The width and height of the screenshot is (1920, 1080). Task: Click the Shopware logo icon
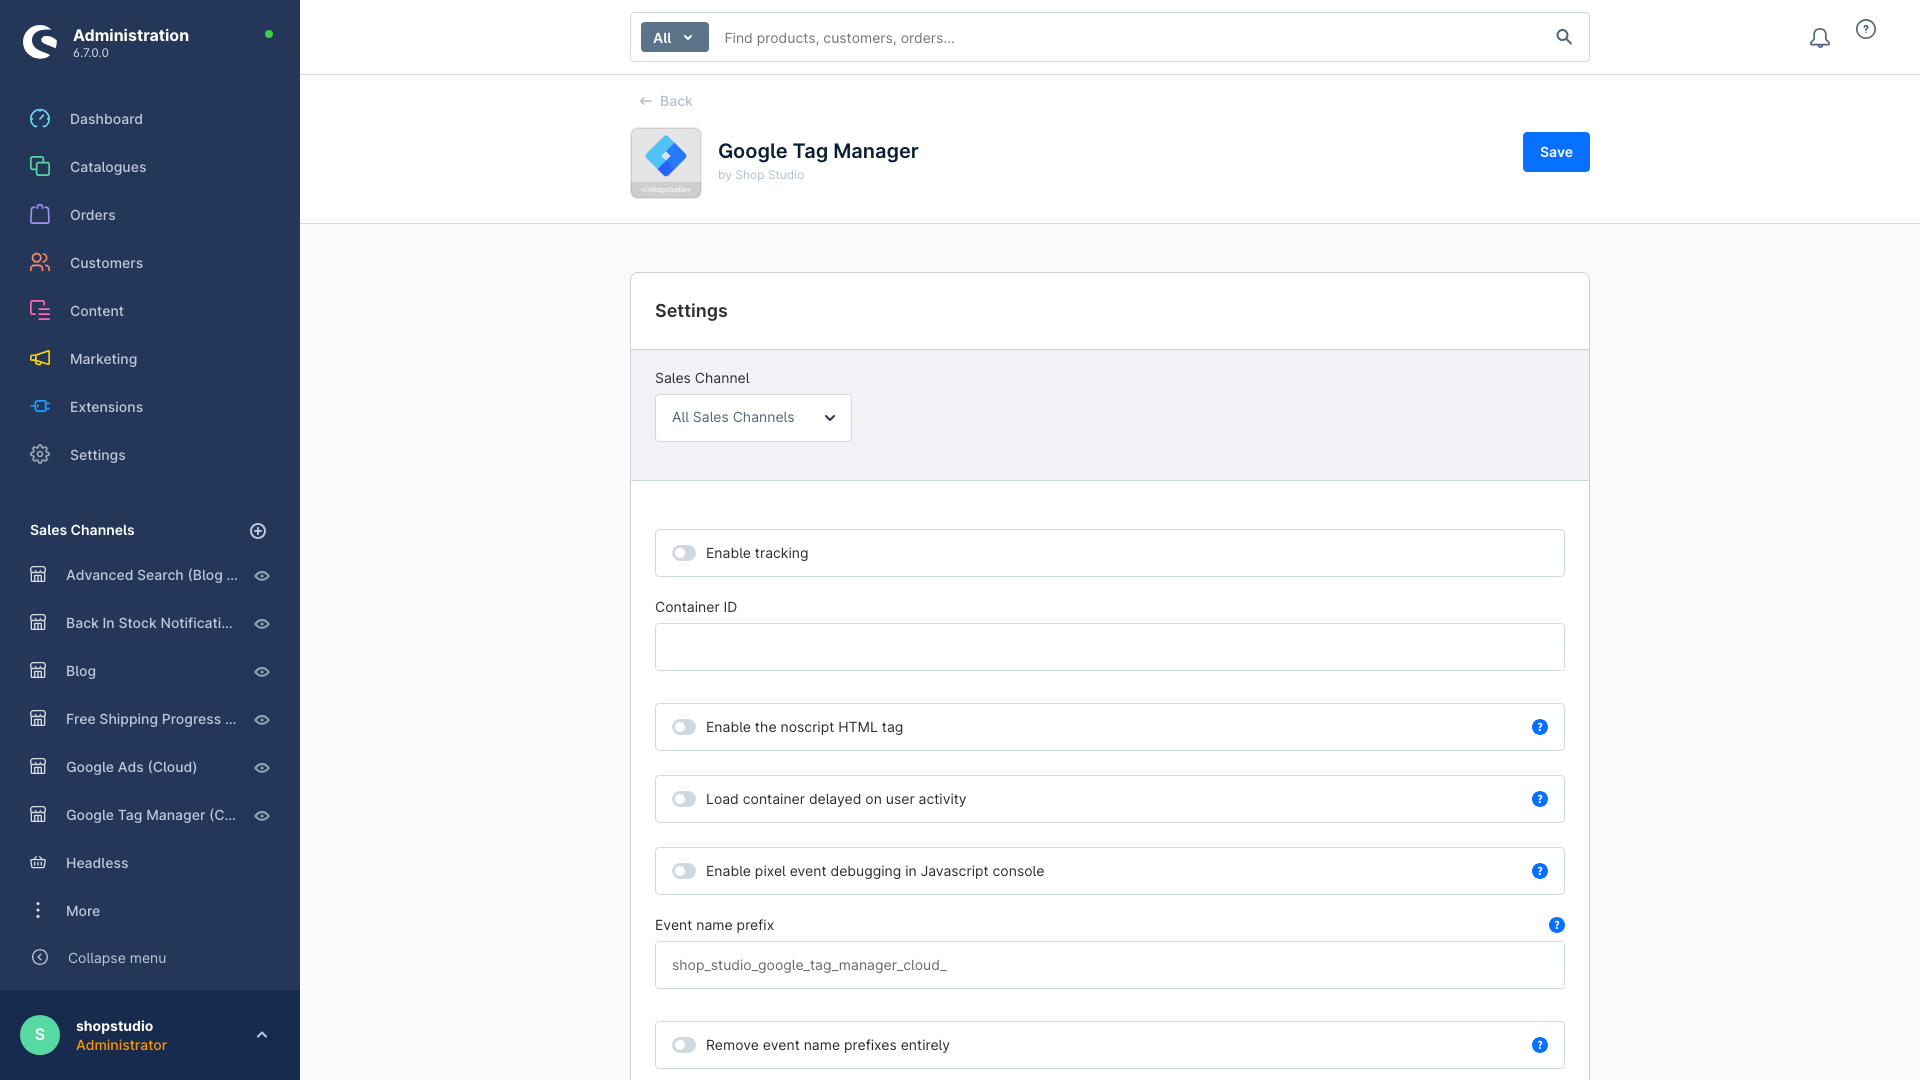pos(40,42)
